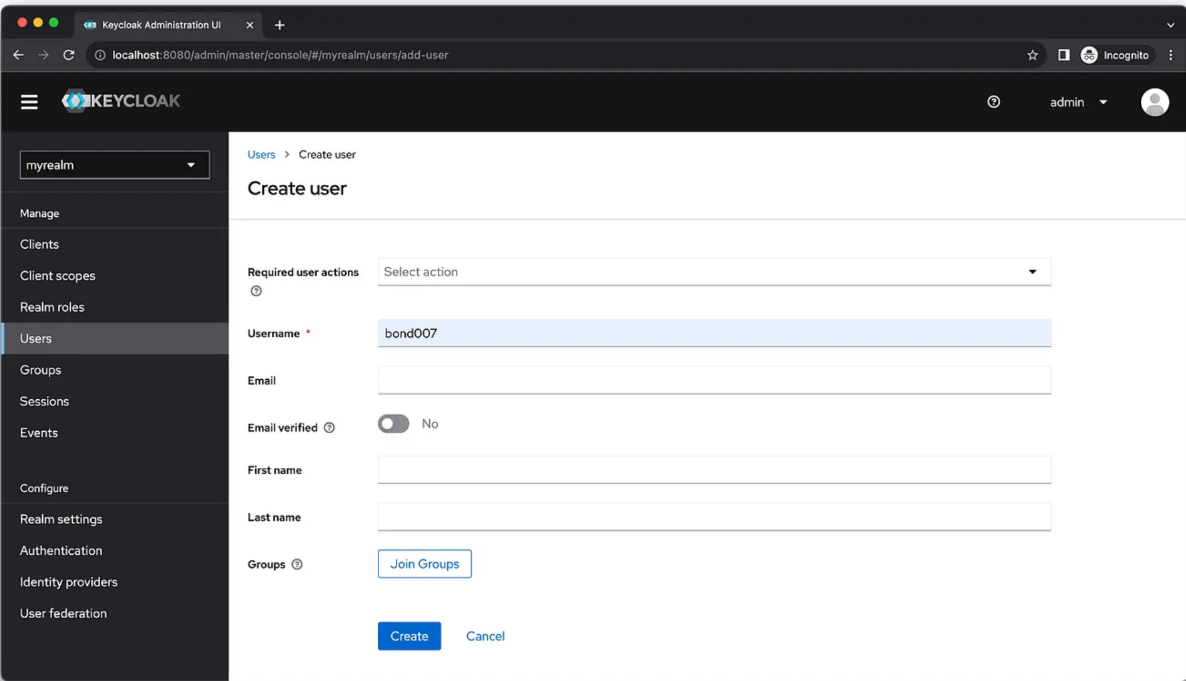
Task: Show help for Required user actions
Action: pyautogui.click(x=256, y=291)
